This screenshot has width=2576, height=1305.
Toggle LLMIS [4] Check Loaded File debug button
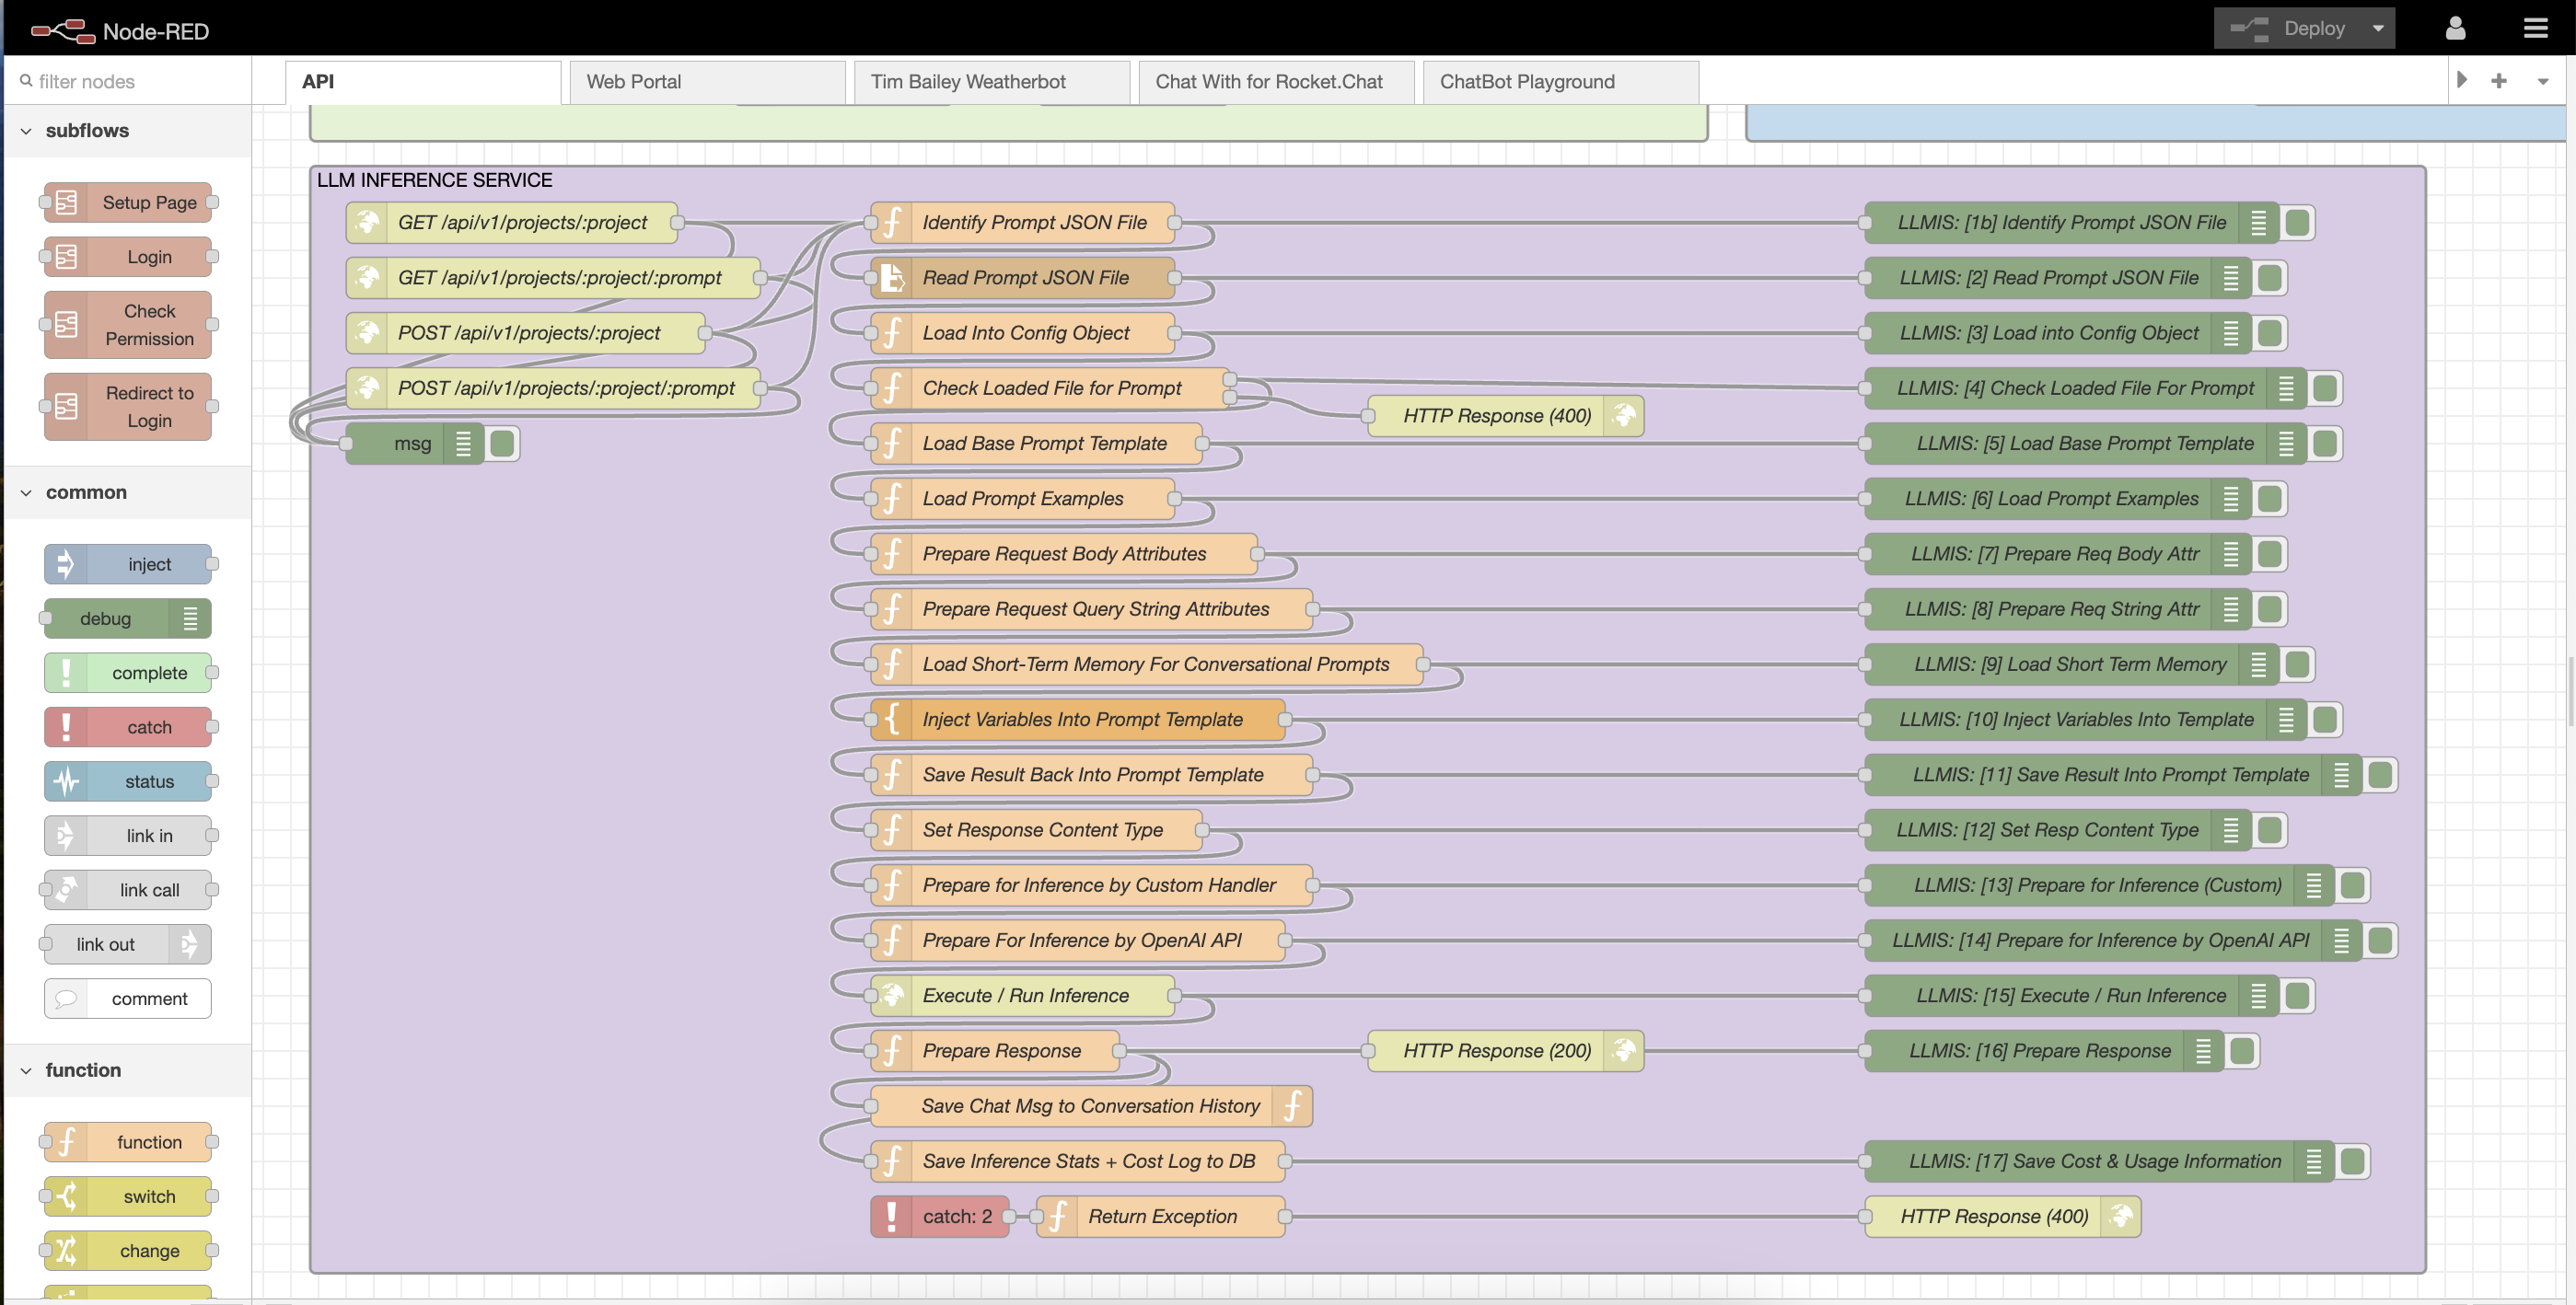pyautogui.click(x=2325, y=388)
